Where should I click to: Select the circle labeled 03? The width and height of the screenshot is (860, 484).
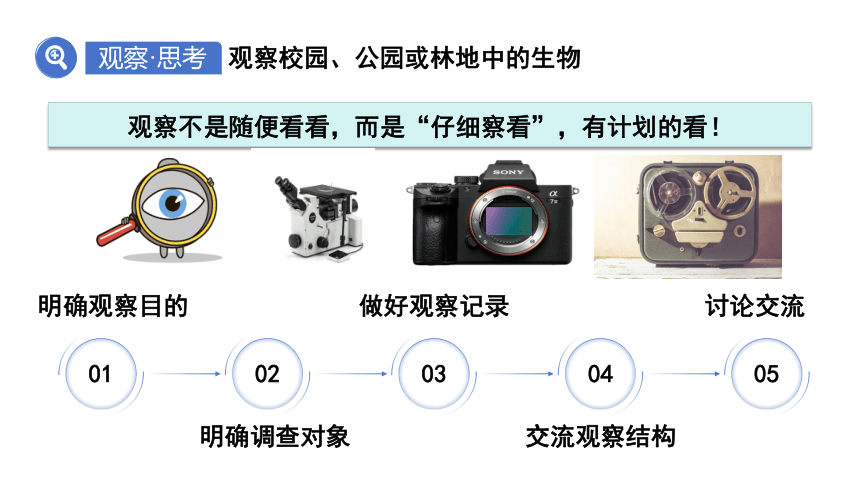click(433, 374)
